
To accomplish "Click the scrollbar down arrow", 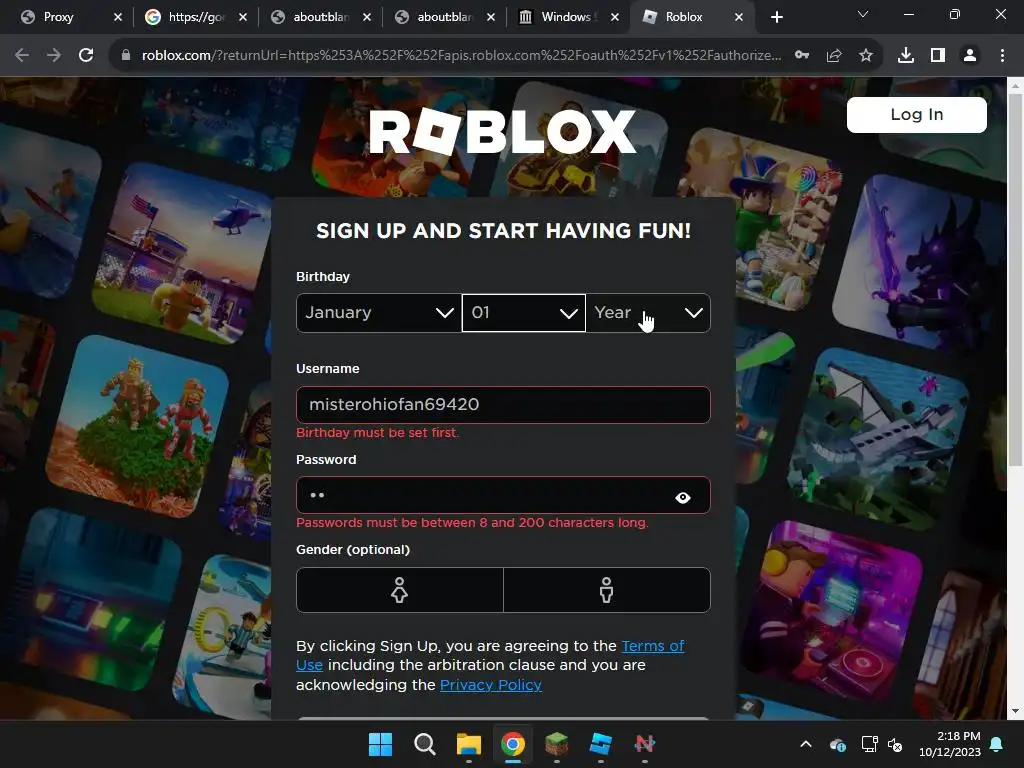I will [1015, 711].
